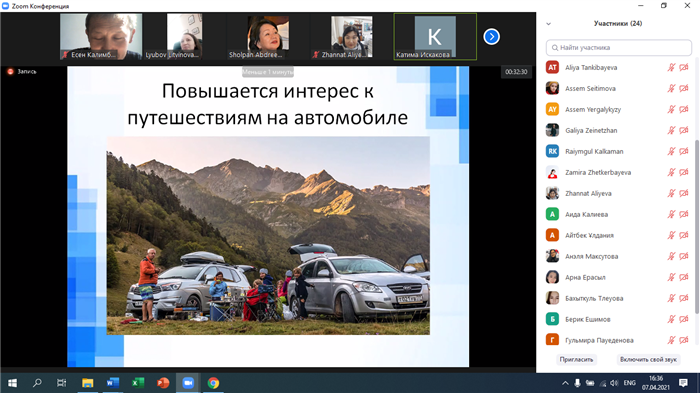The height and width of the screenshot is (393, 700).
Task: Click Гульмира Пауеденова muted microphone icon
Action: tap(671, 340)
